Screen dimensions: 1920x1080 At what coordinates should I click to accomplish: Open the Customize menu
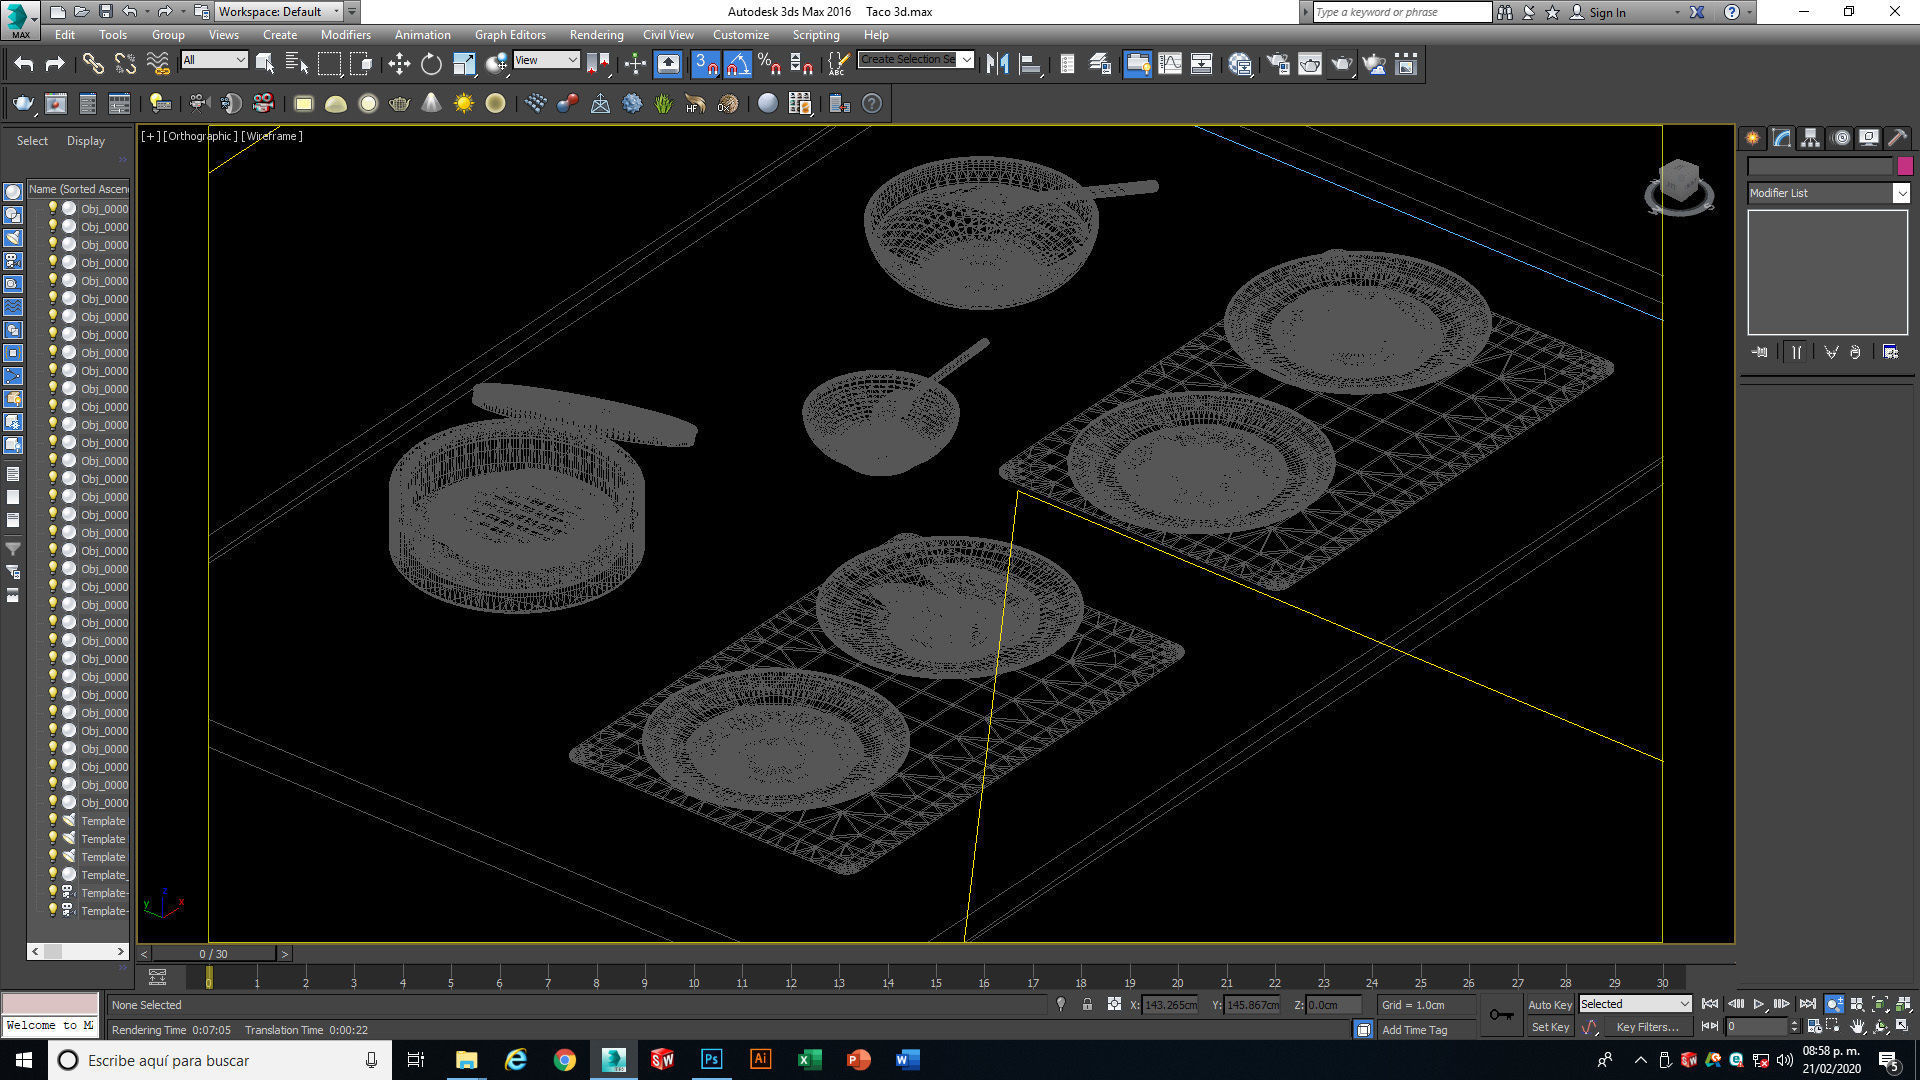coord(741,34)
